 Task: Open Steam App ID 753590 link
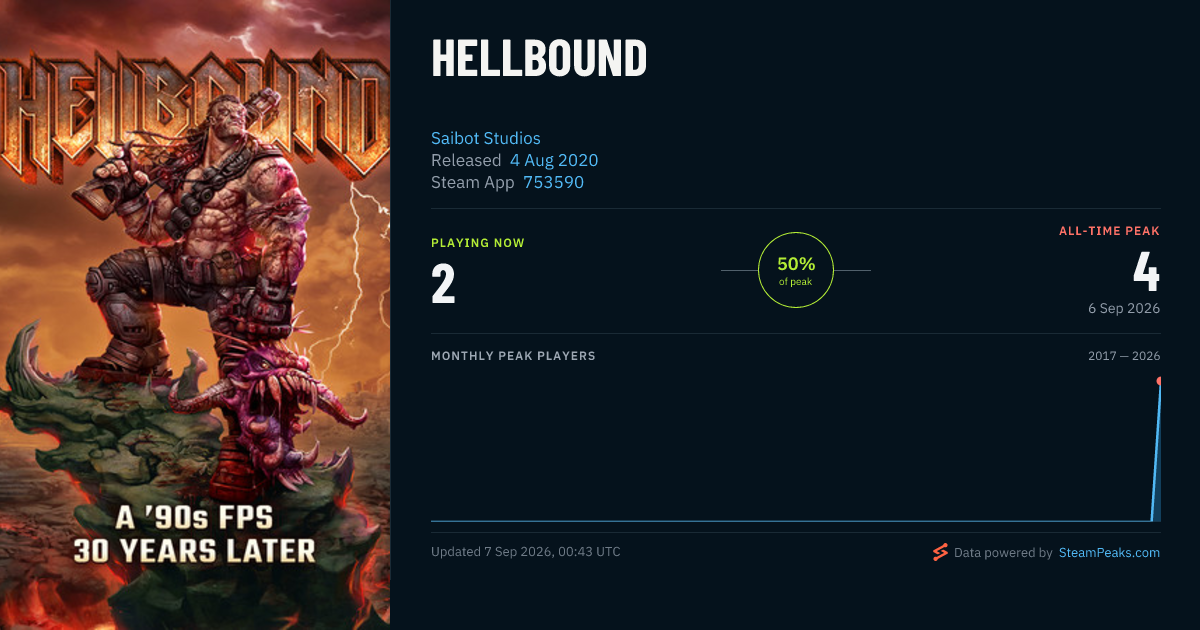point(554,182)
